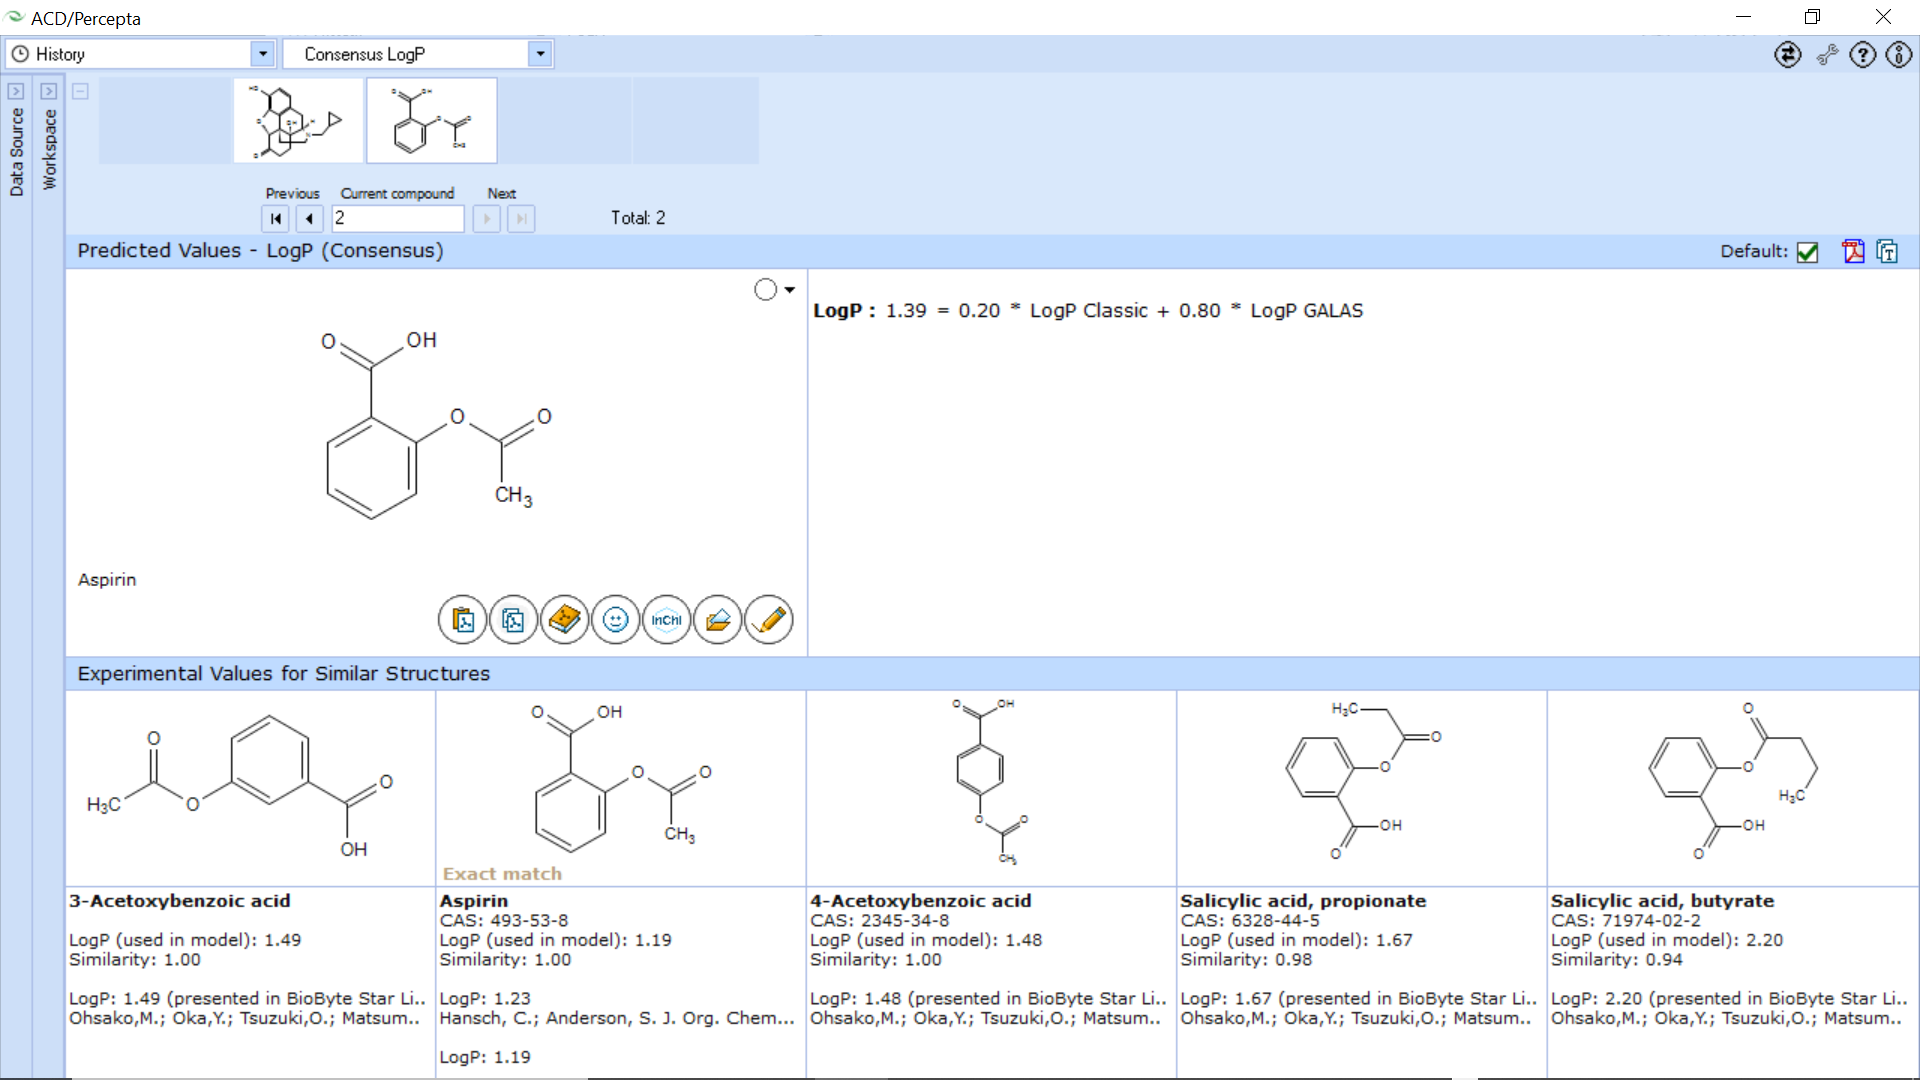The width and height of the screenshot is (1920, 1080).
Task: Click the smiley face feedback icon
Action: [x=615, y=620]
